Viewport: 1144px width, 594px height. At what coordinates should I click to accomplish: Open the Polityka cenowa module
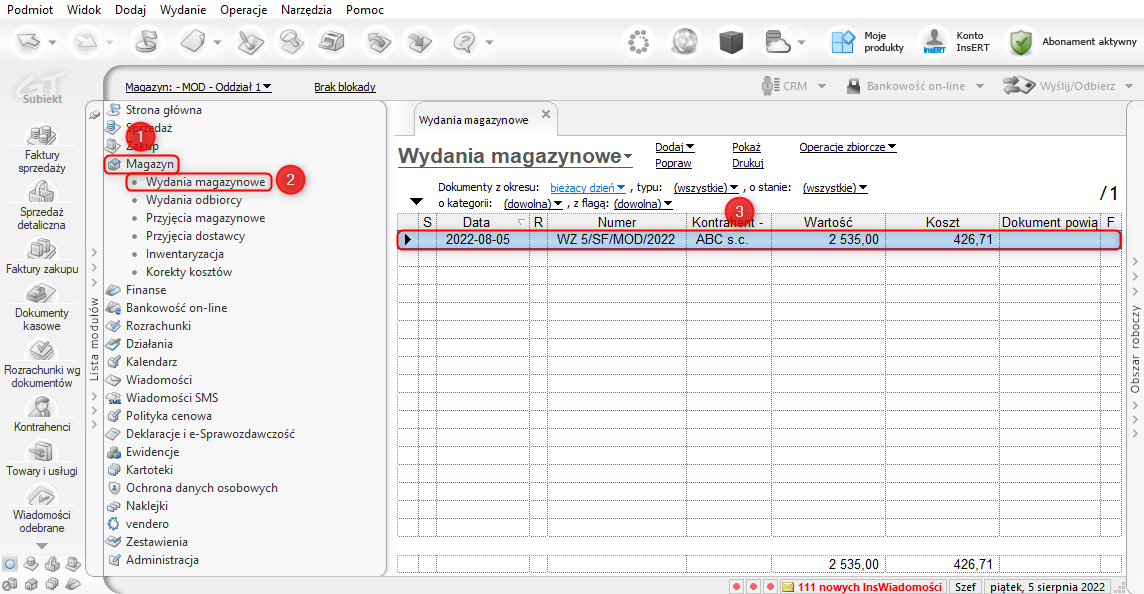(169, 416)
